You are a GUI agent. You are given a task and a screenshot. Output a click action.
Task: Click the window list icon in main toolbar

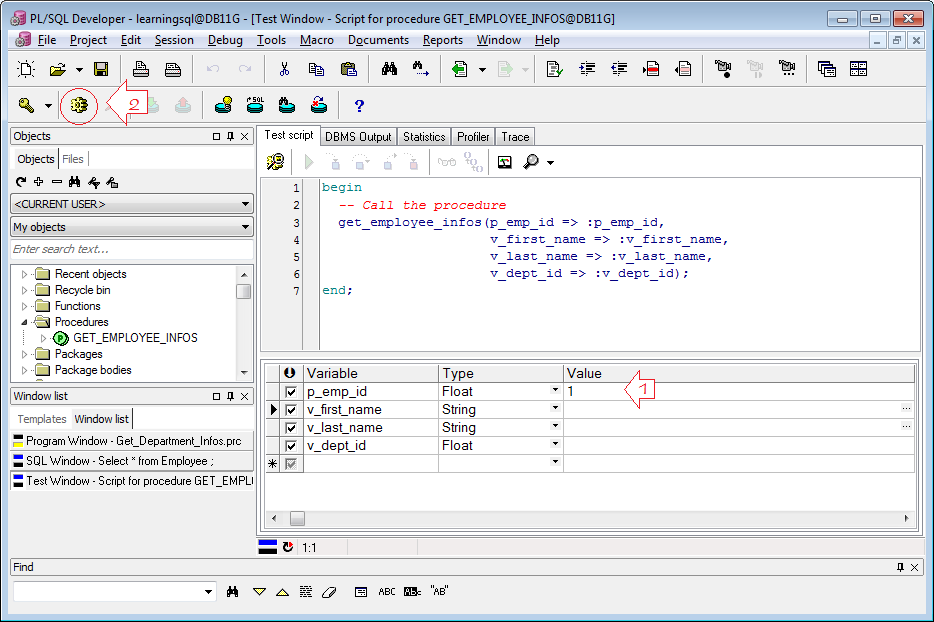tap(827, 69)
